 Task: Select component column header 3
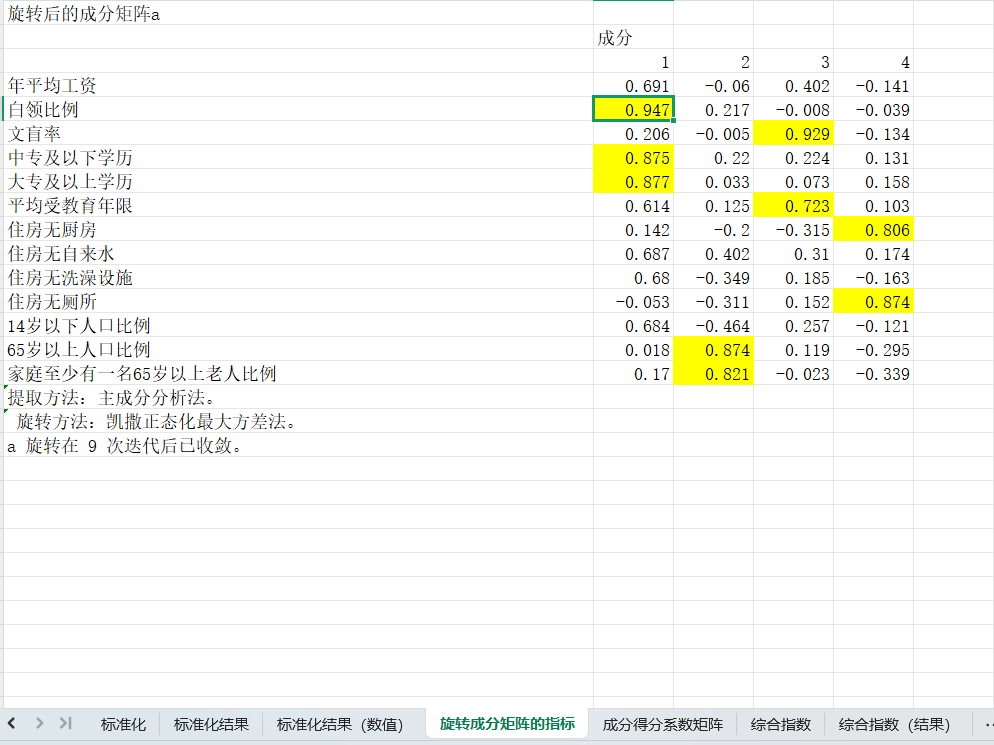[x=793, y=62]
